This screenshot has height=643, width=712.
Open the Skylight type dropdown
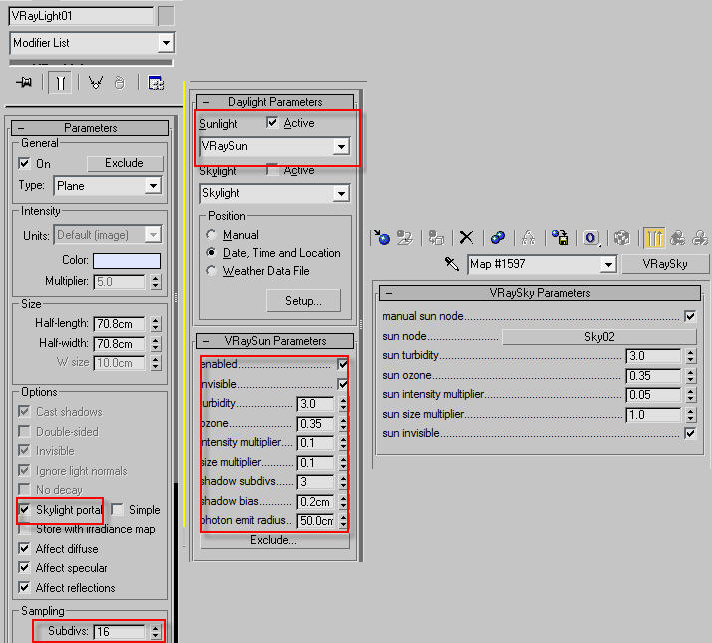point(341,193)
